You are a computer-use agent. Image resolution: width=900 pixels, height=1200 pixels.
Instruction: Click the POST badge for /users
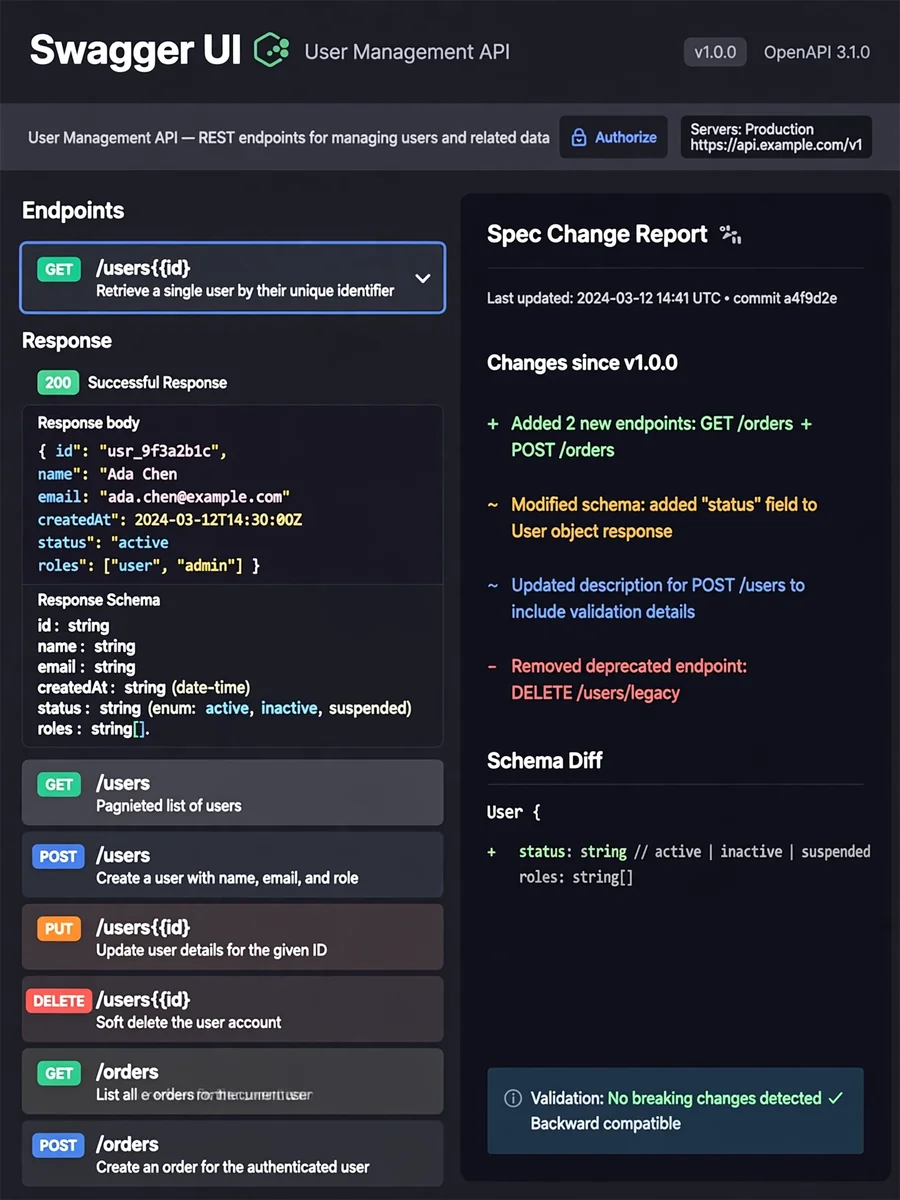click(x=58, y=857)
